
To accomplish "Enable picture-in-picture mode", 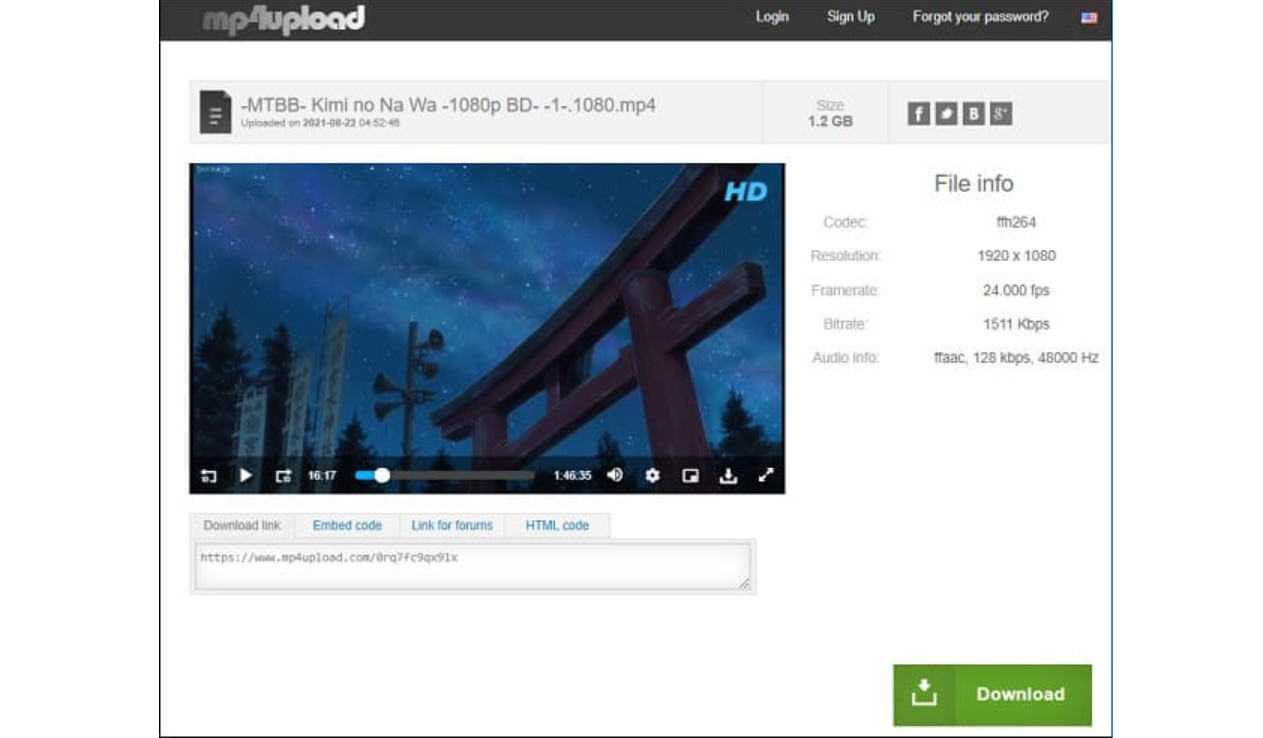I will (x=690, y=476).
